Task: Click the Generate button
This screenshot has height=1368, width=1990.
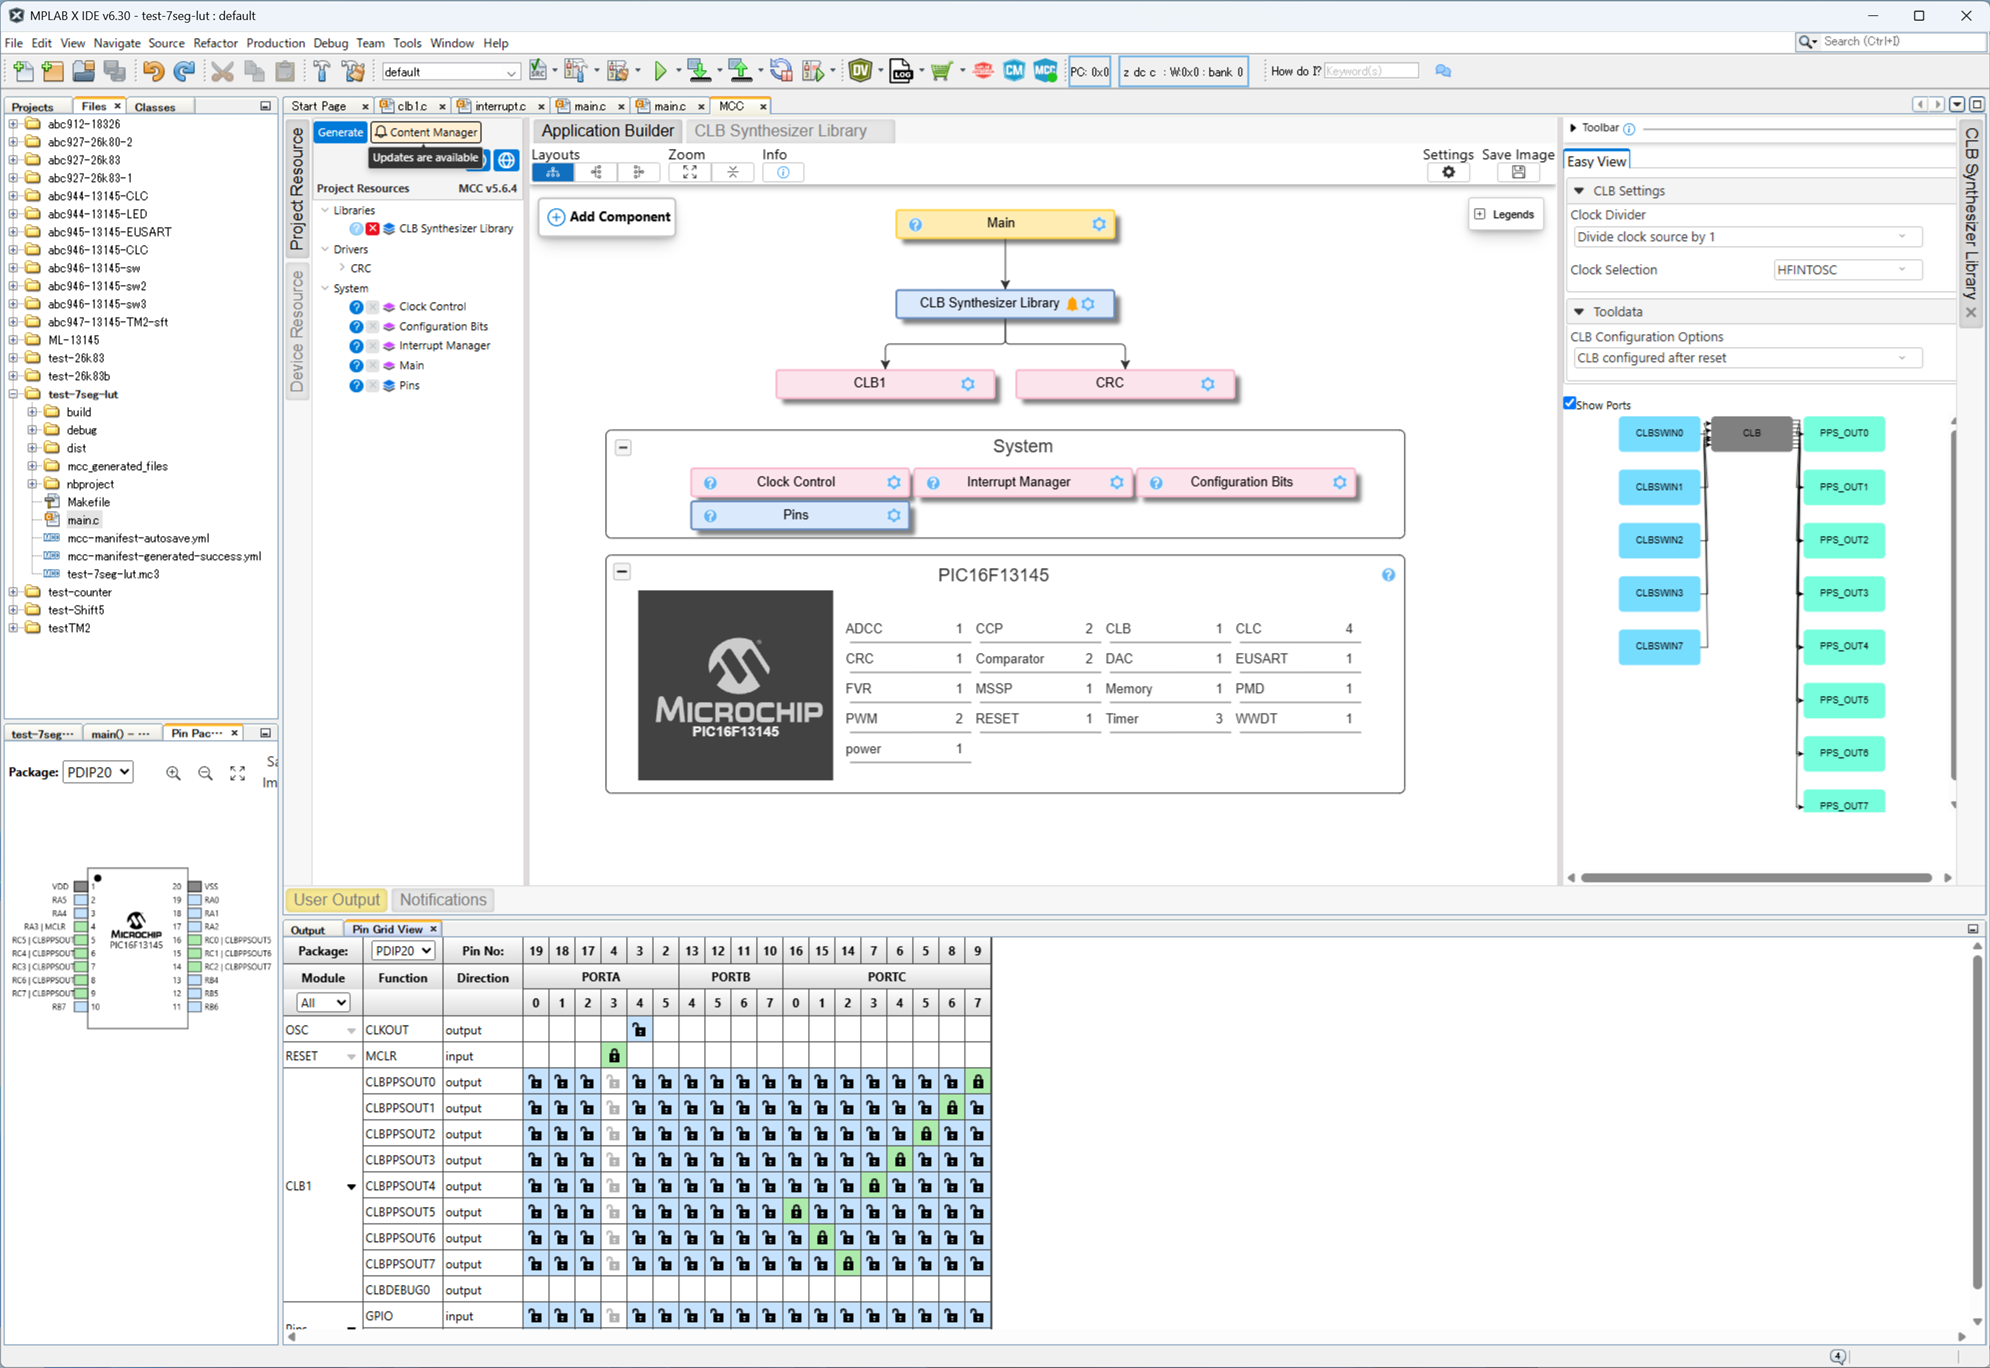Action: (340, 132)
